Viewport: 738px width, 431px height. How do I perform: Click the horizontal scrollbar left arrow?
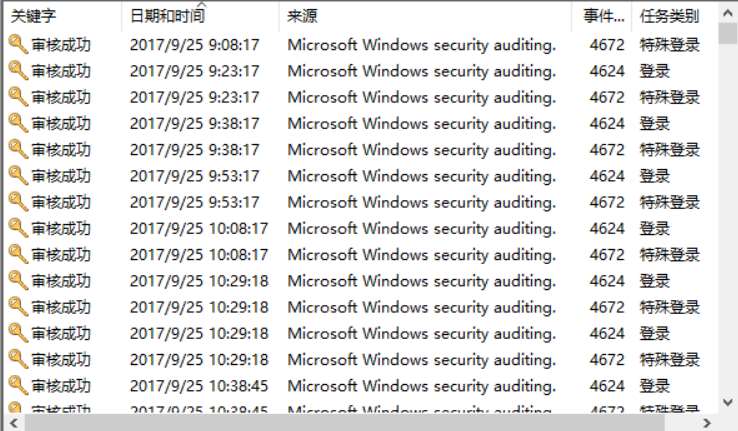point(14,423)
